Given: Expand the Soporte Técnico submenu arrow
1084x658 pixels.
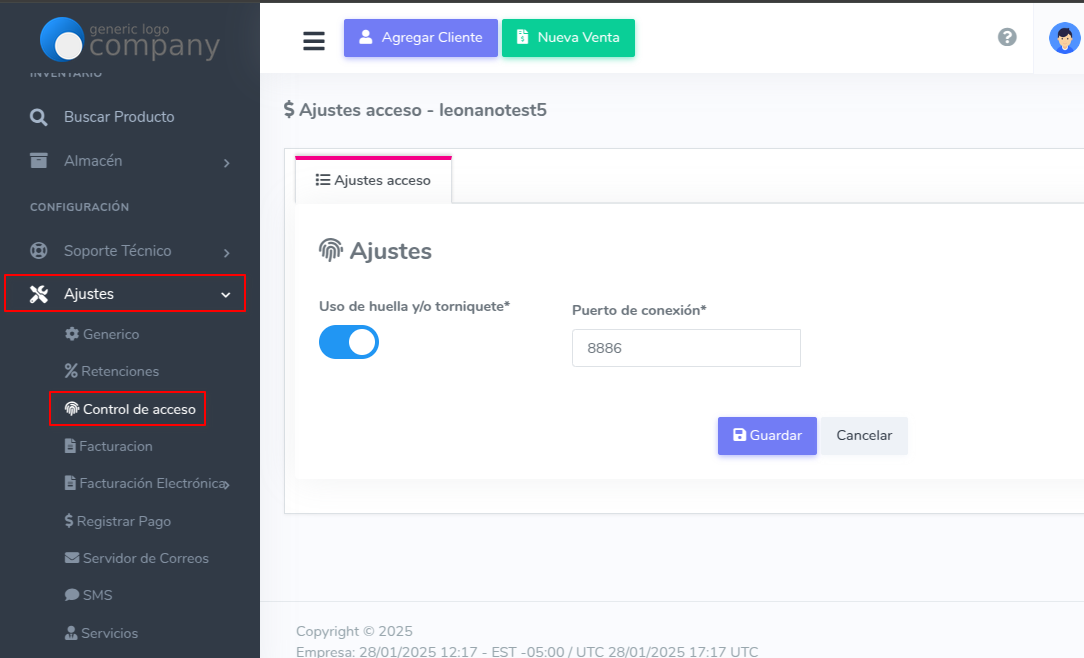Looking at the screenshot, I should click(x=227, y=252).
